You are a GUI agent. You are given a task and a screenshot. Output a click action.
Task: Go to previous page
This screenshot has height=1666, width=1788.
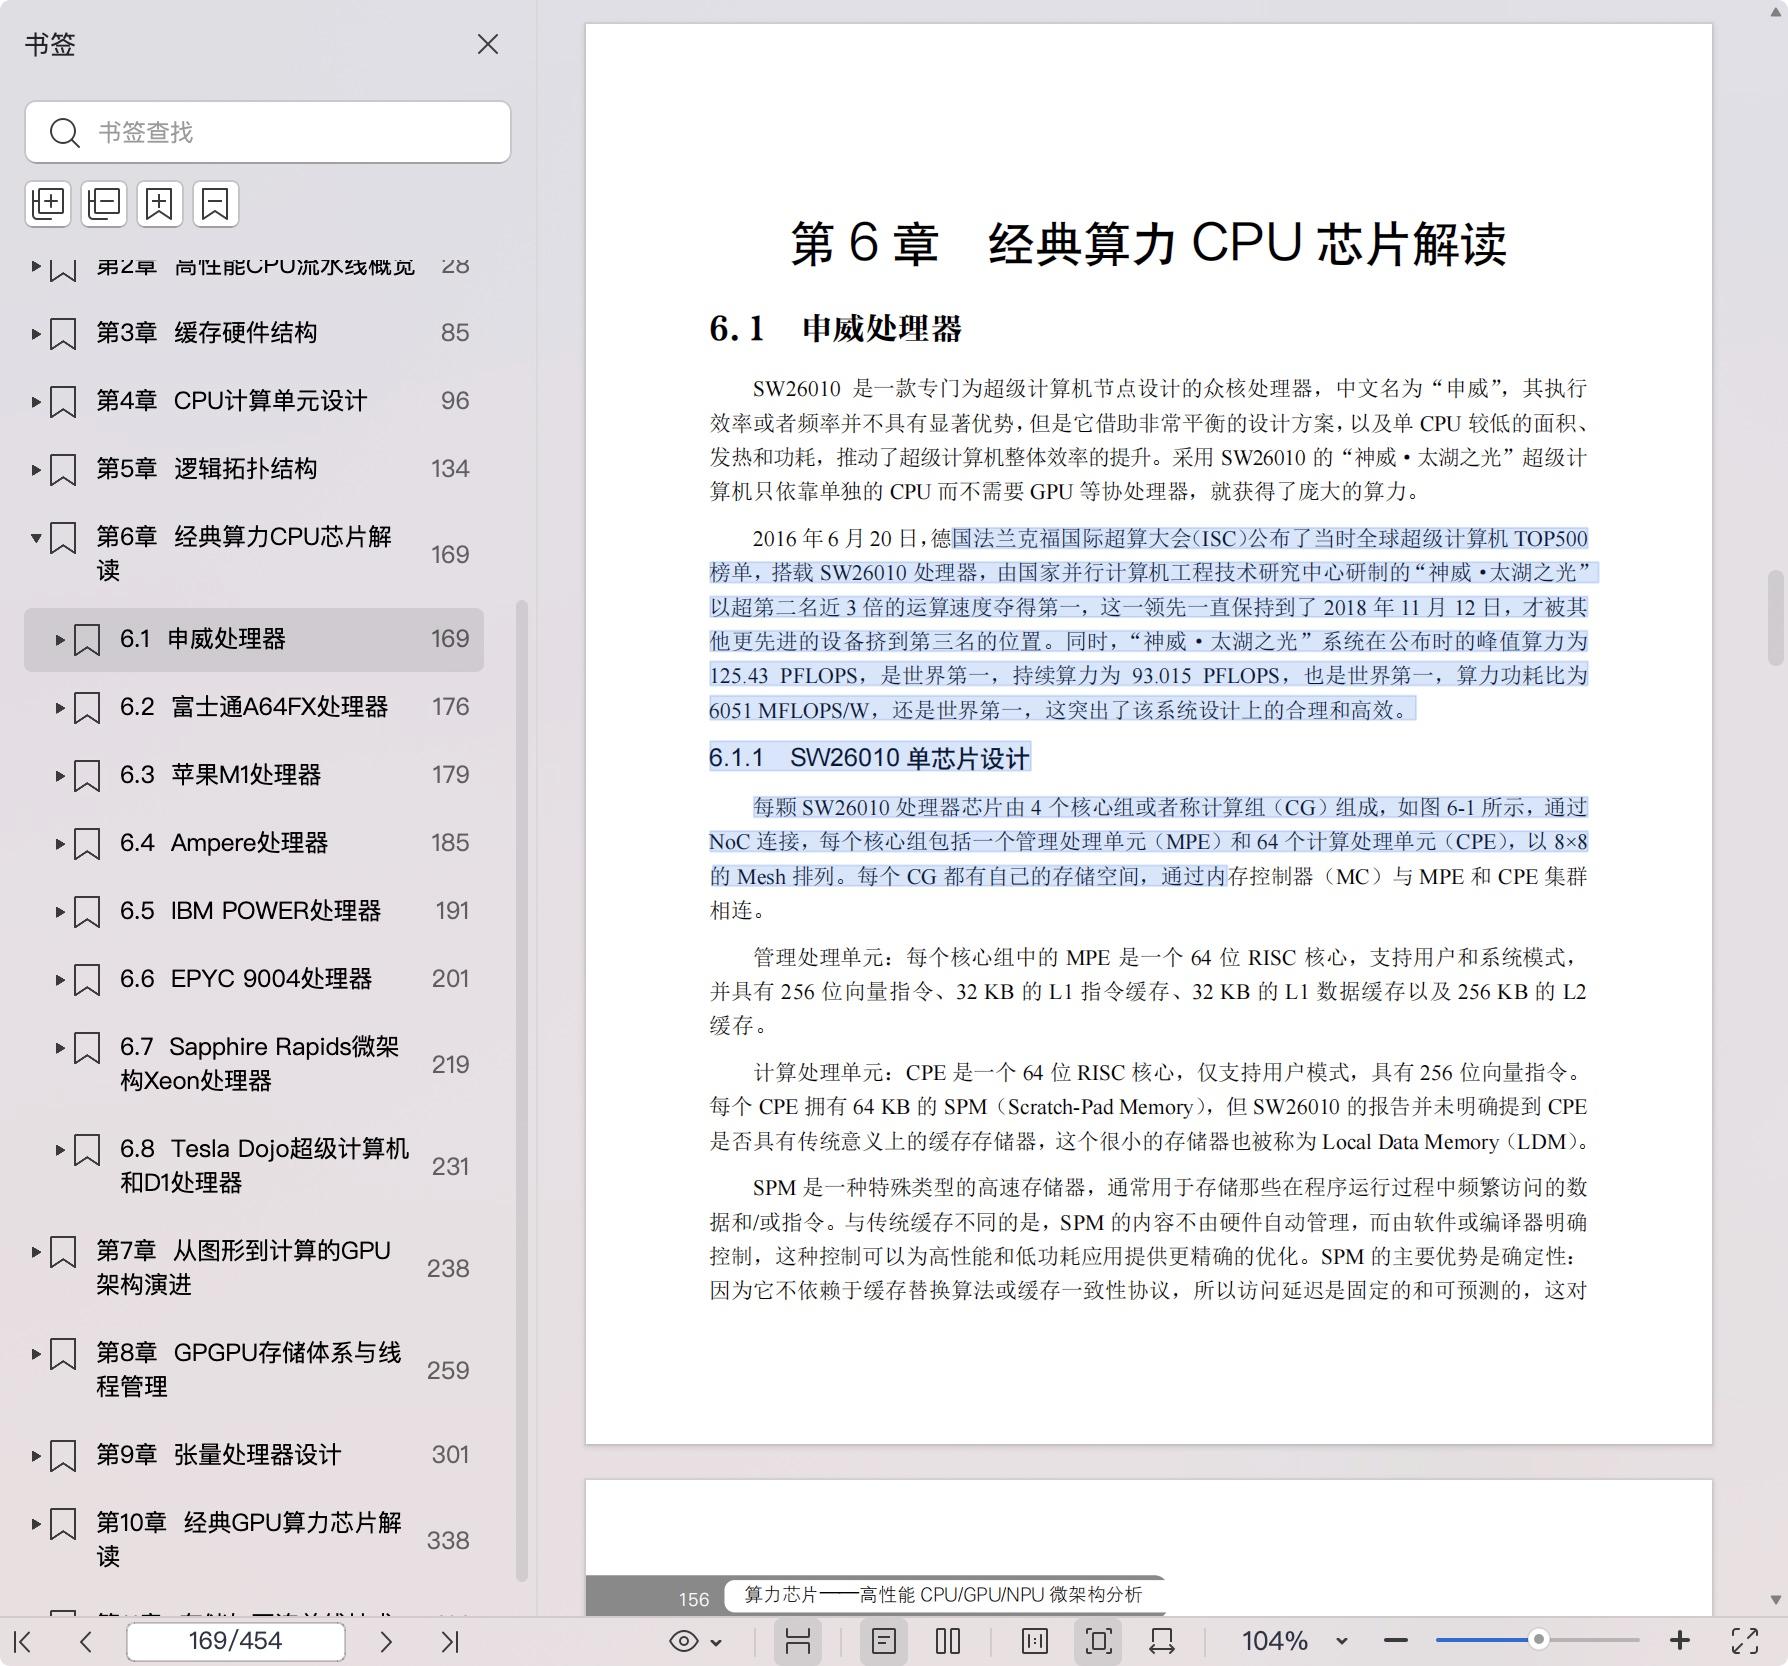point(86,1641)
